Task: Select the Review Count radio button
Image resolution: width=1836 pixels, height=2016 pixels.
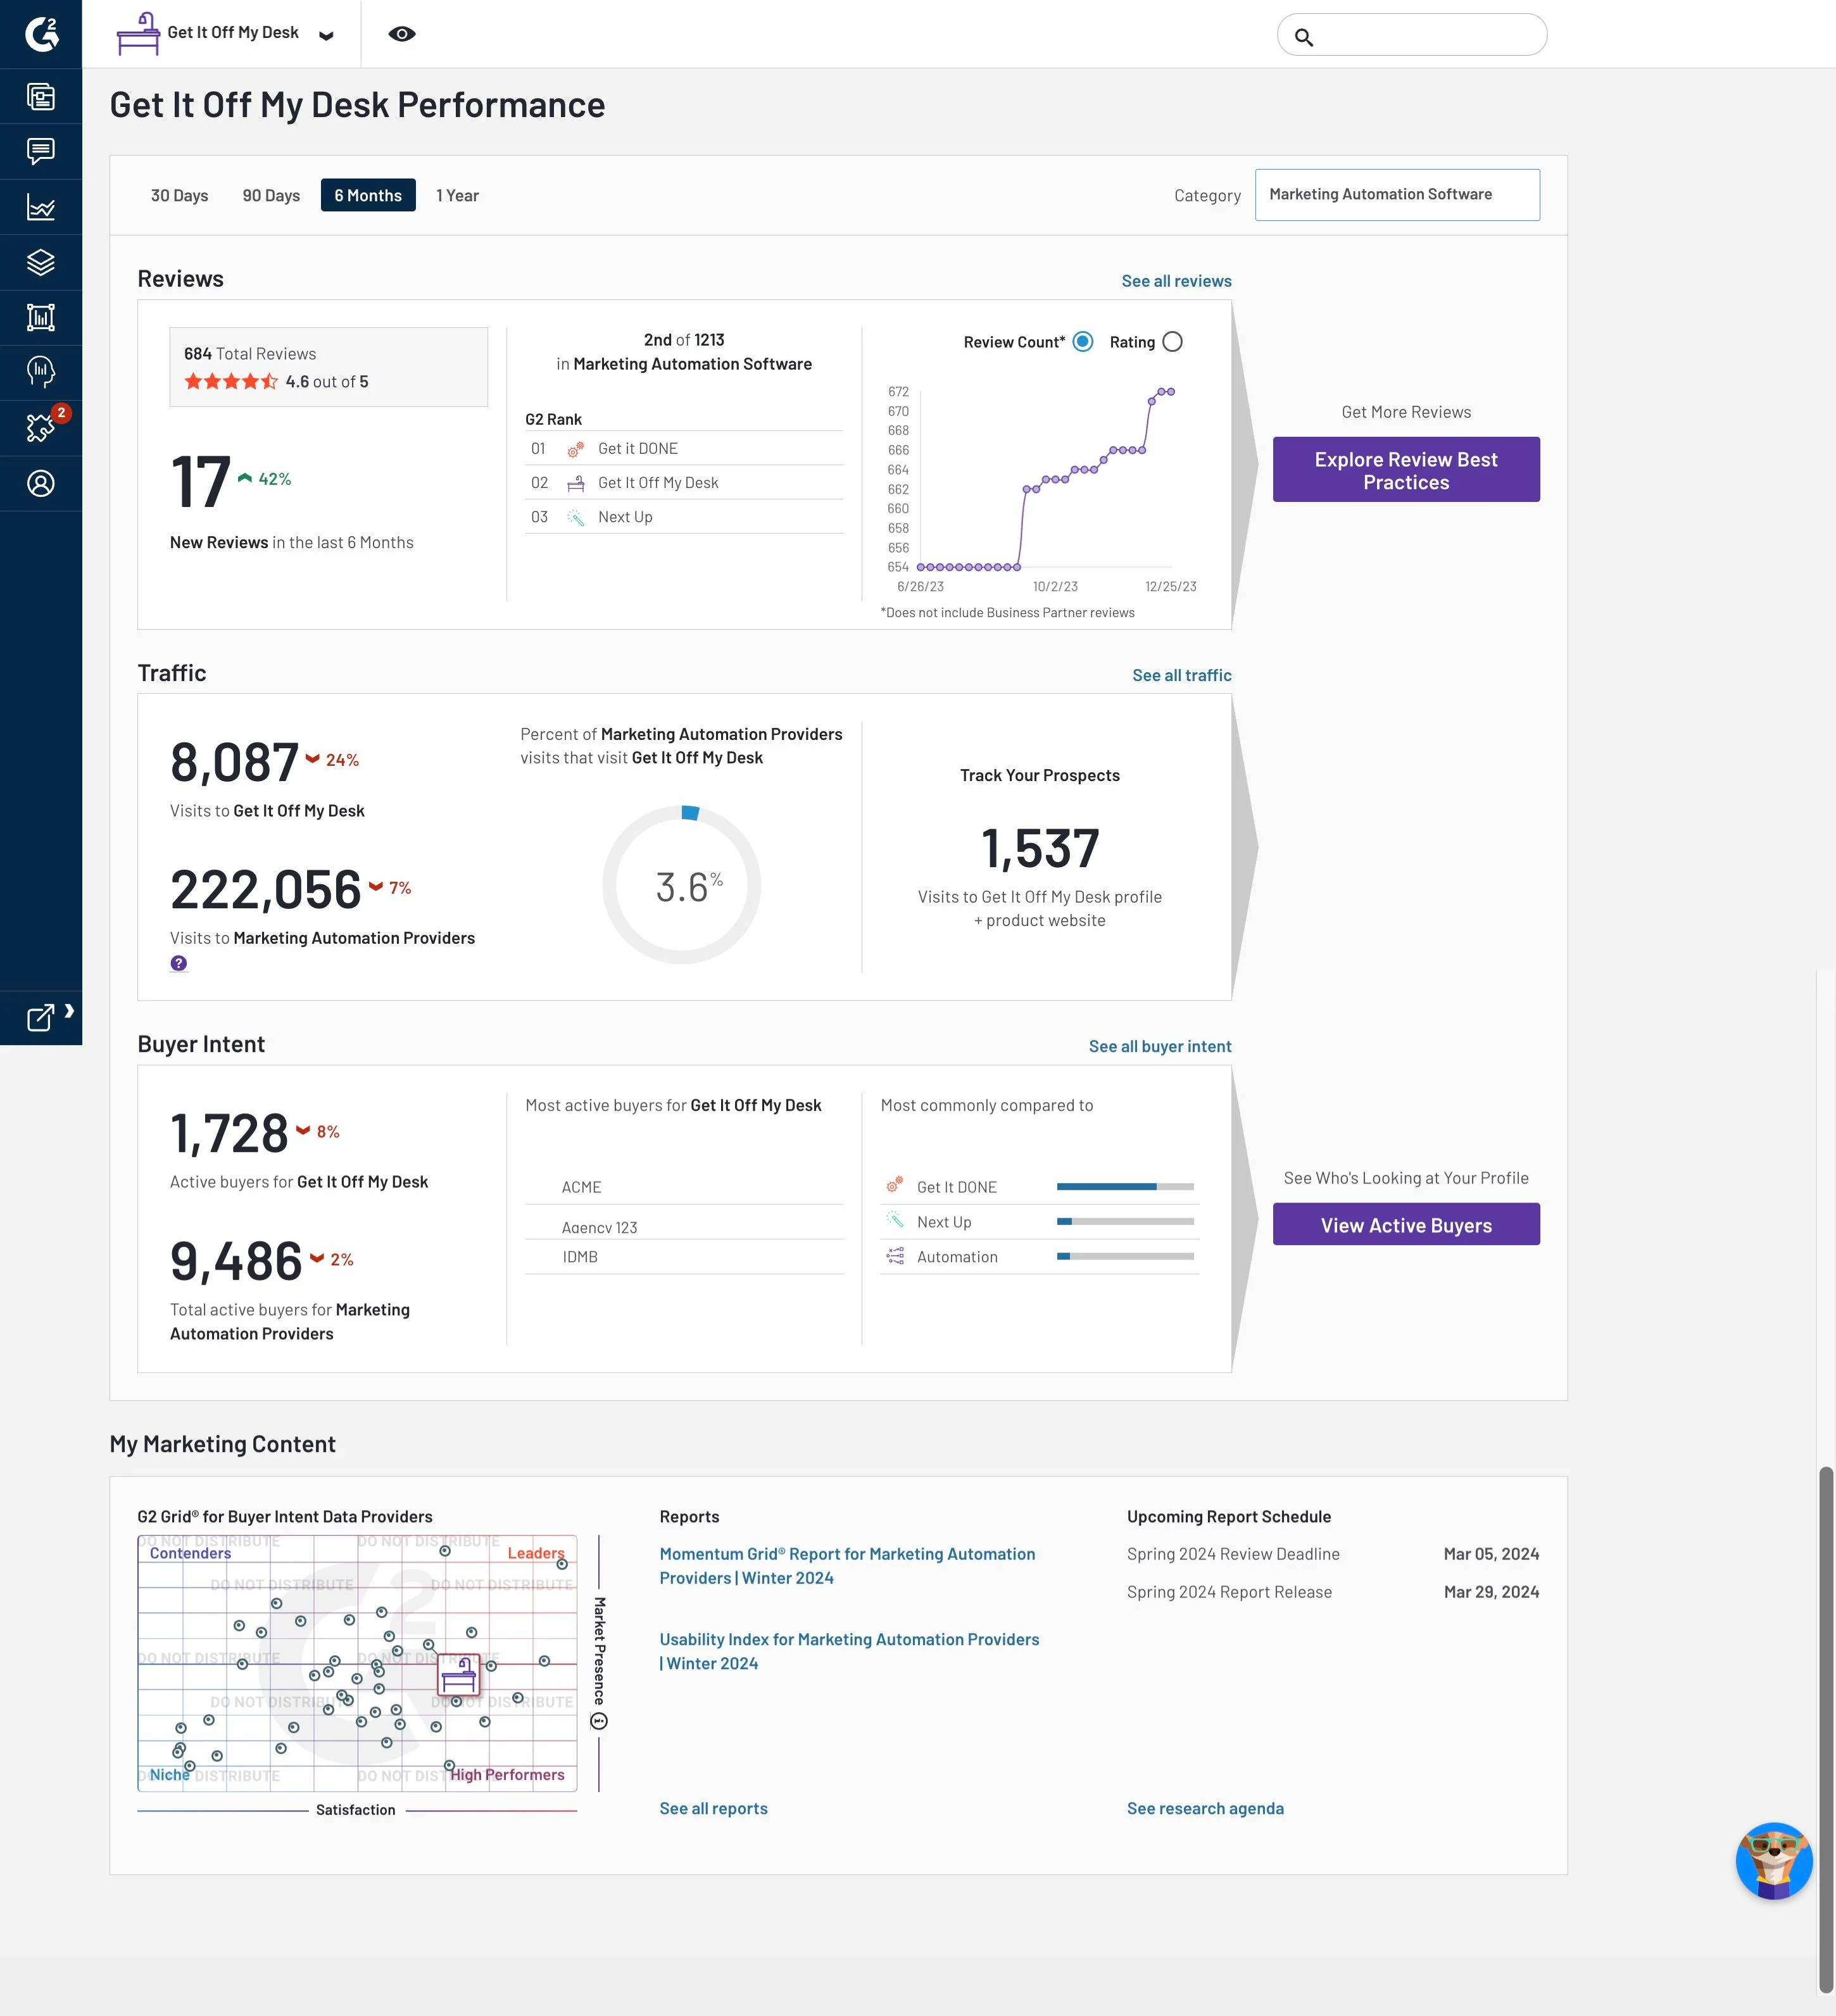Action: [1083, 342]
